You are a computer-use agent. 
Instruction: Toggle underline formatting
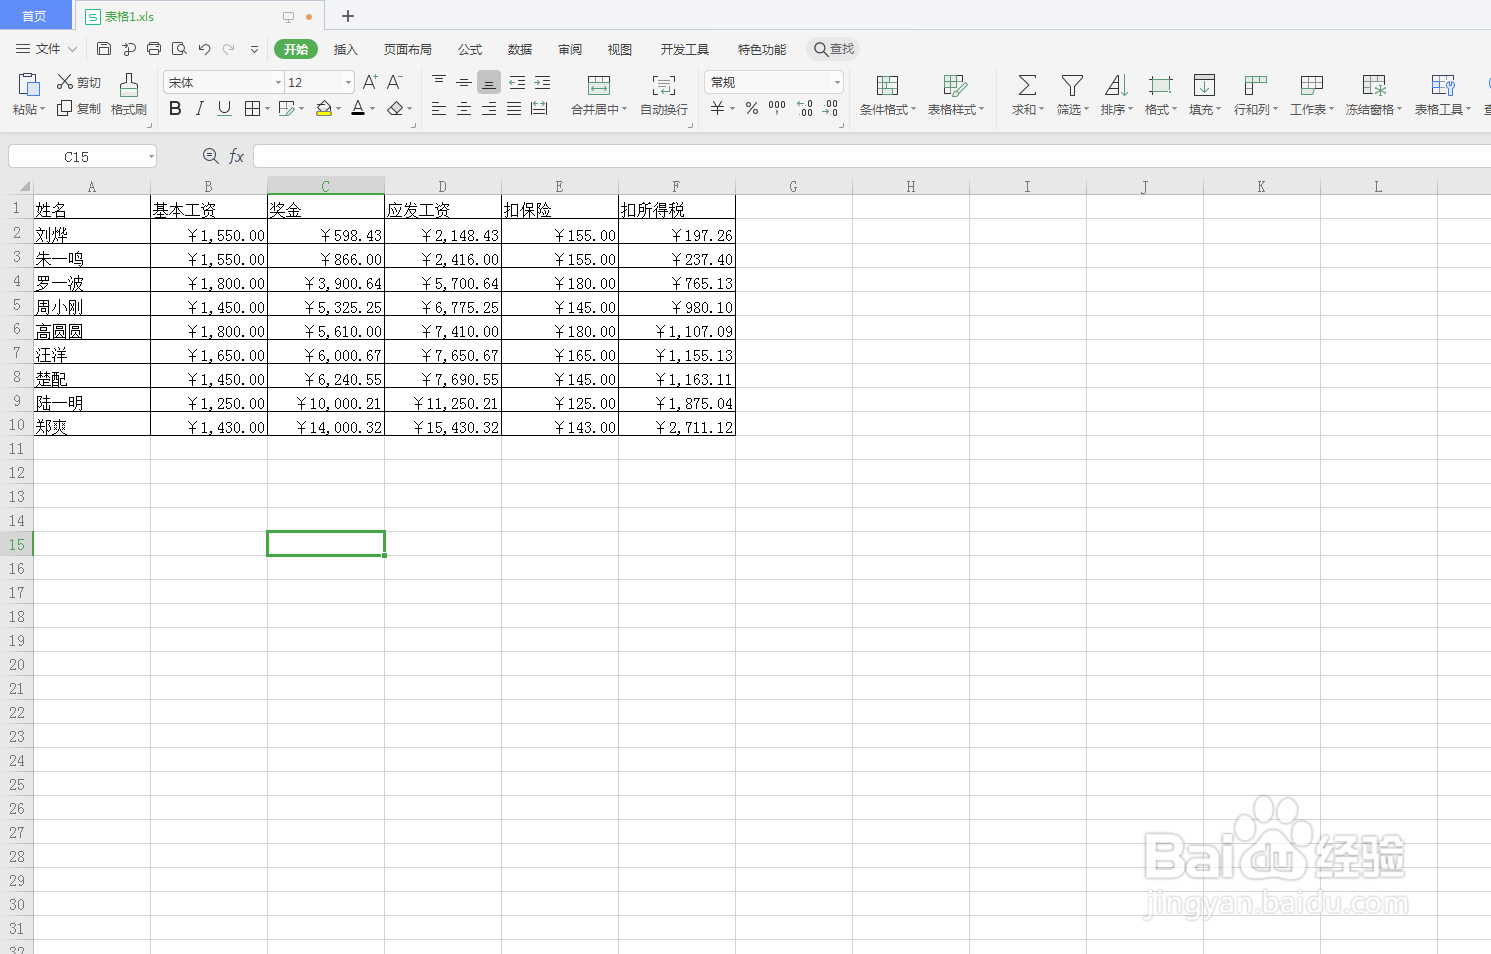(225, 108)
